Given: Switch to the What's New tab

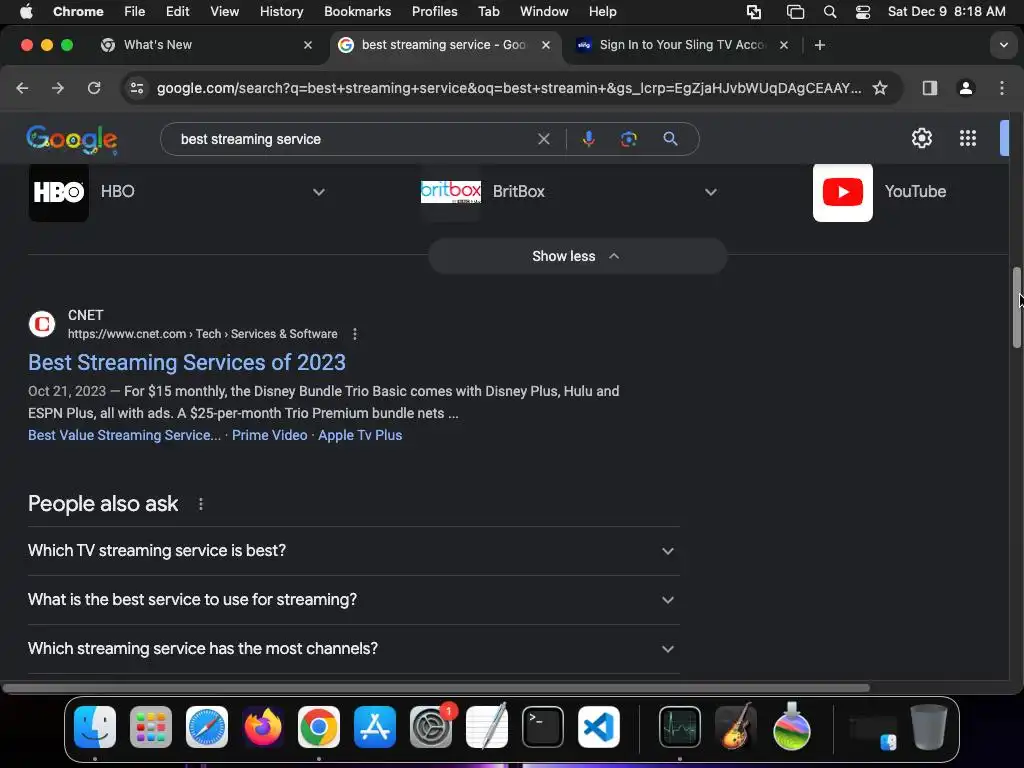Looking at the screenshot, I should [206, 45].
